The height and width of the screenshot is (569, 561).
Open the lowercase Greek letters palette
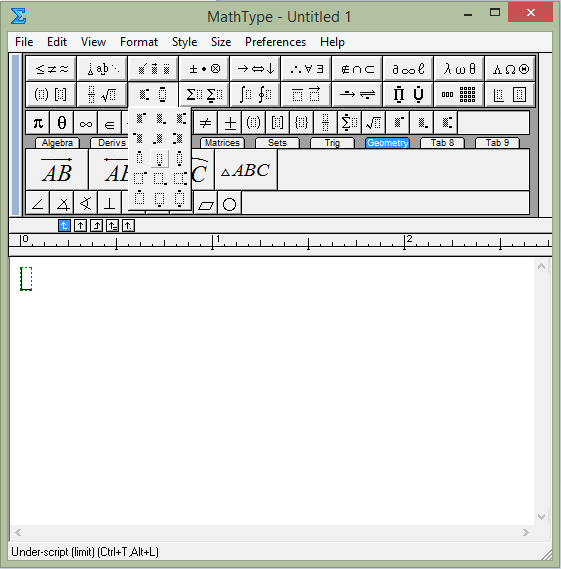click(x=459, y=69)
